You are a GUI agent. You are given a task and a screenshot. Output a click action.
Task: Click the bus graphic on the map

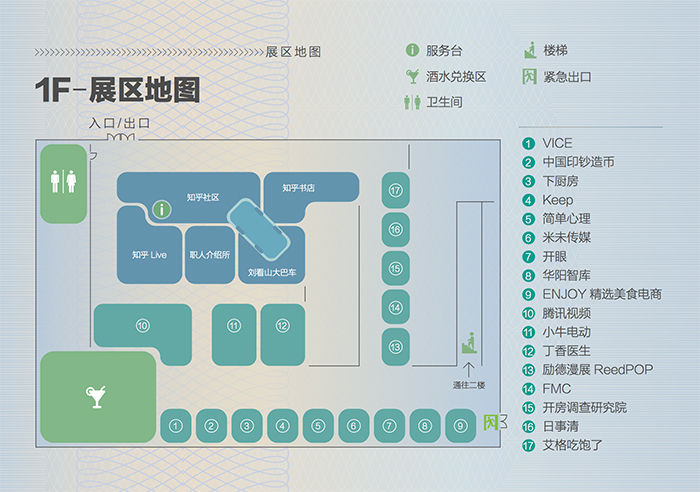pyautogui.click(x=258, y=229)
